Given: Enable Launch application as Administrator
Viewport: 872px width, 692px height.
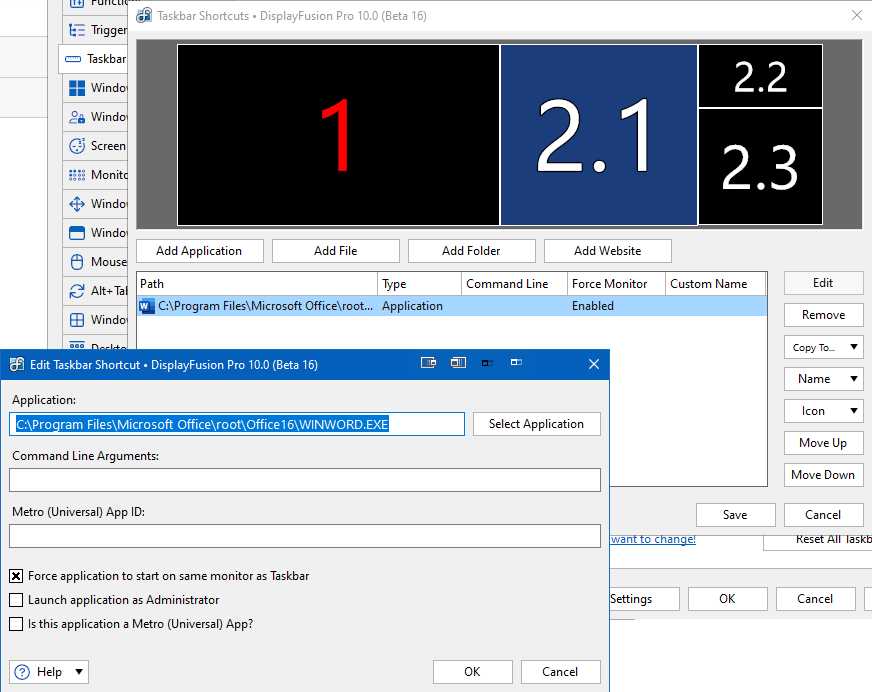Looking at the screenshot, I should point(16,600).
